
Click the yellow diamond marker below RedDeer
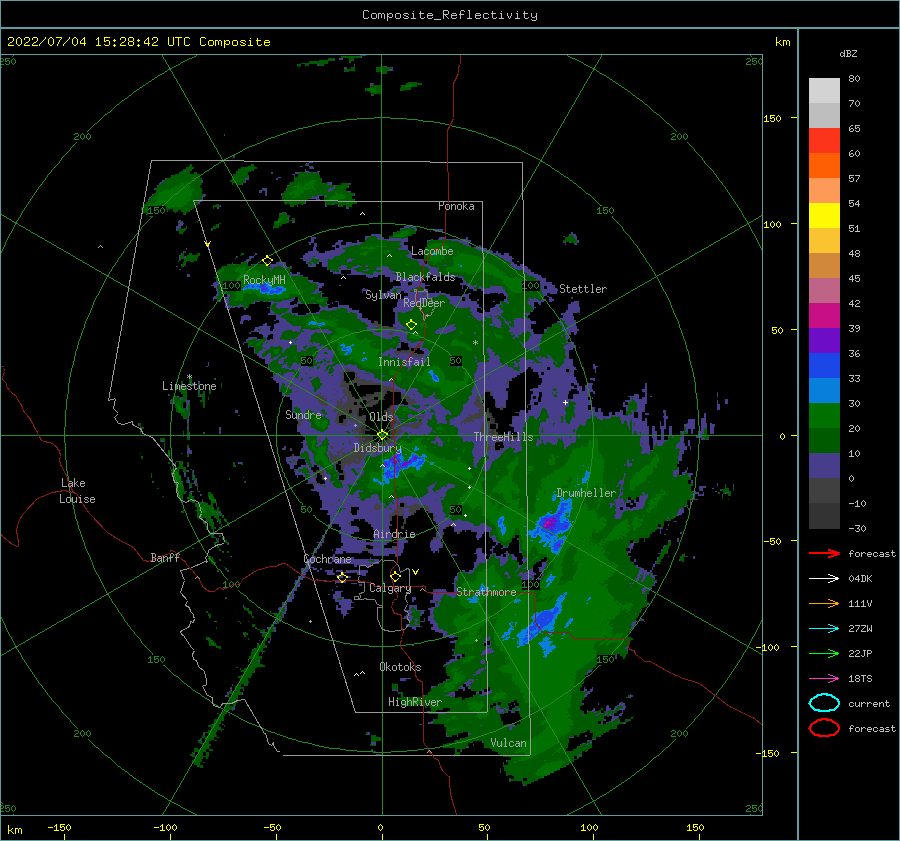coord(411,325)
